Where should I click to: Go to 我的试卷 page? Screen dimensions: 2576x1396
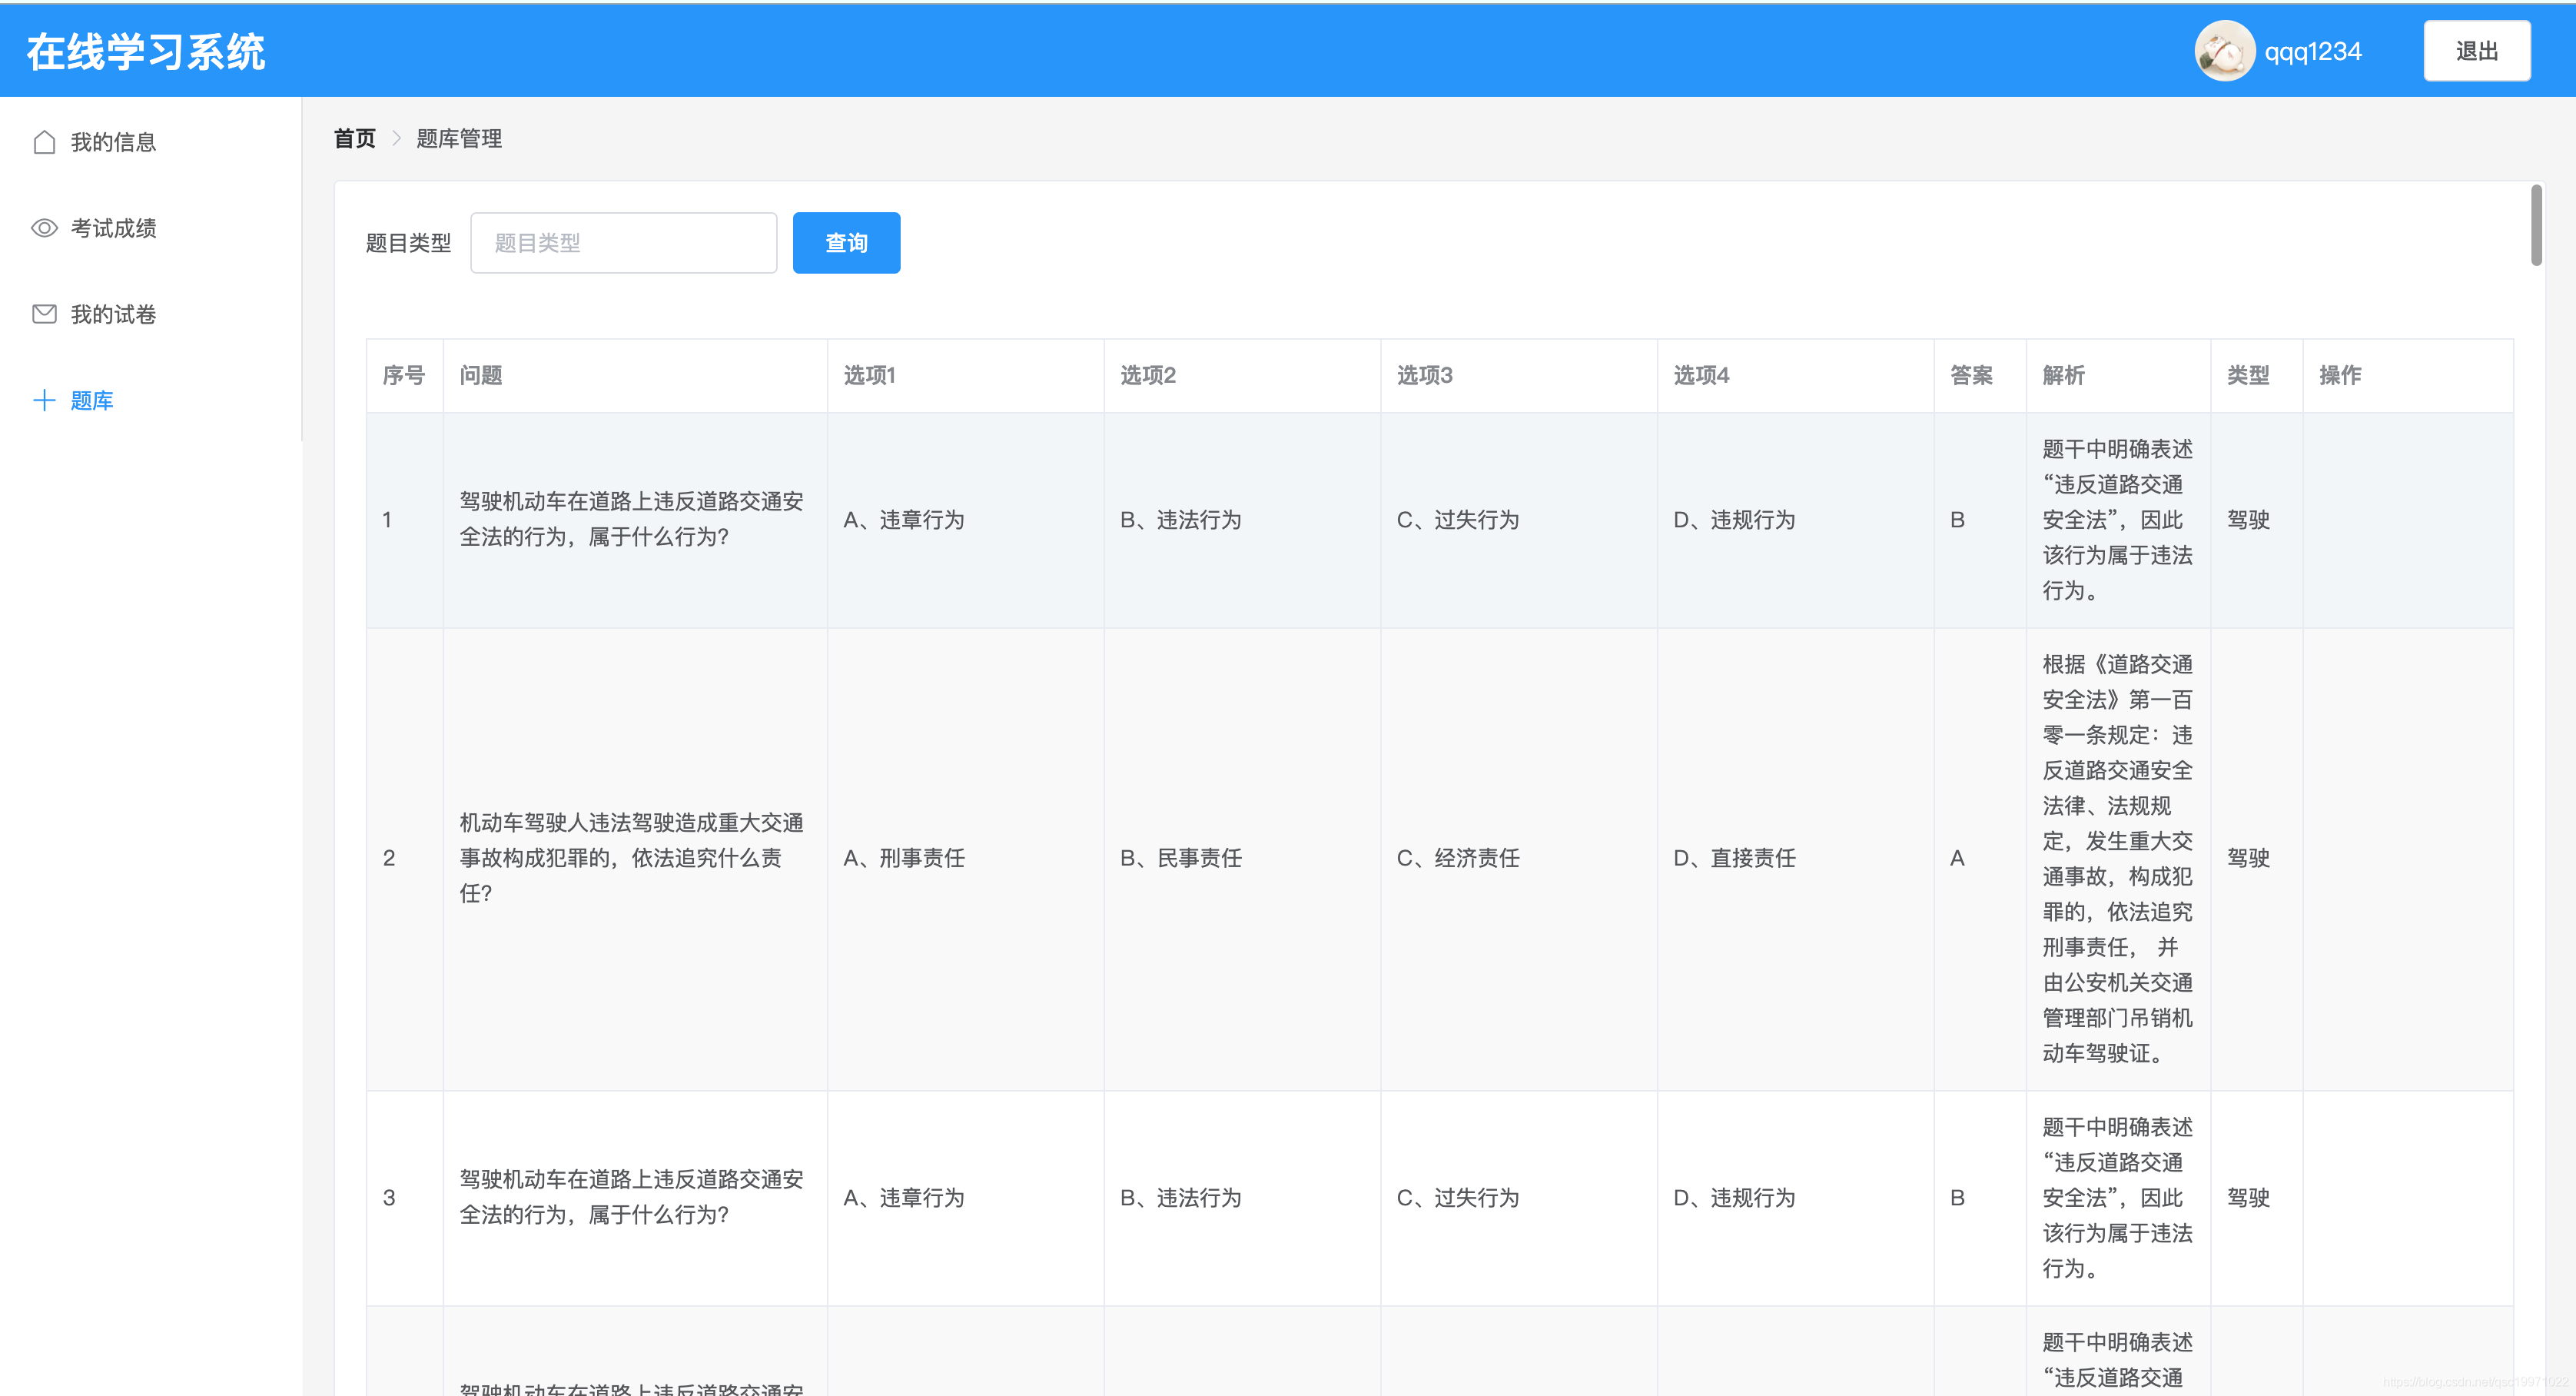(x=113, y=314)
